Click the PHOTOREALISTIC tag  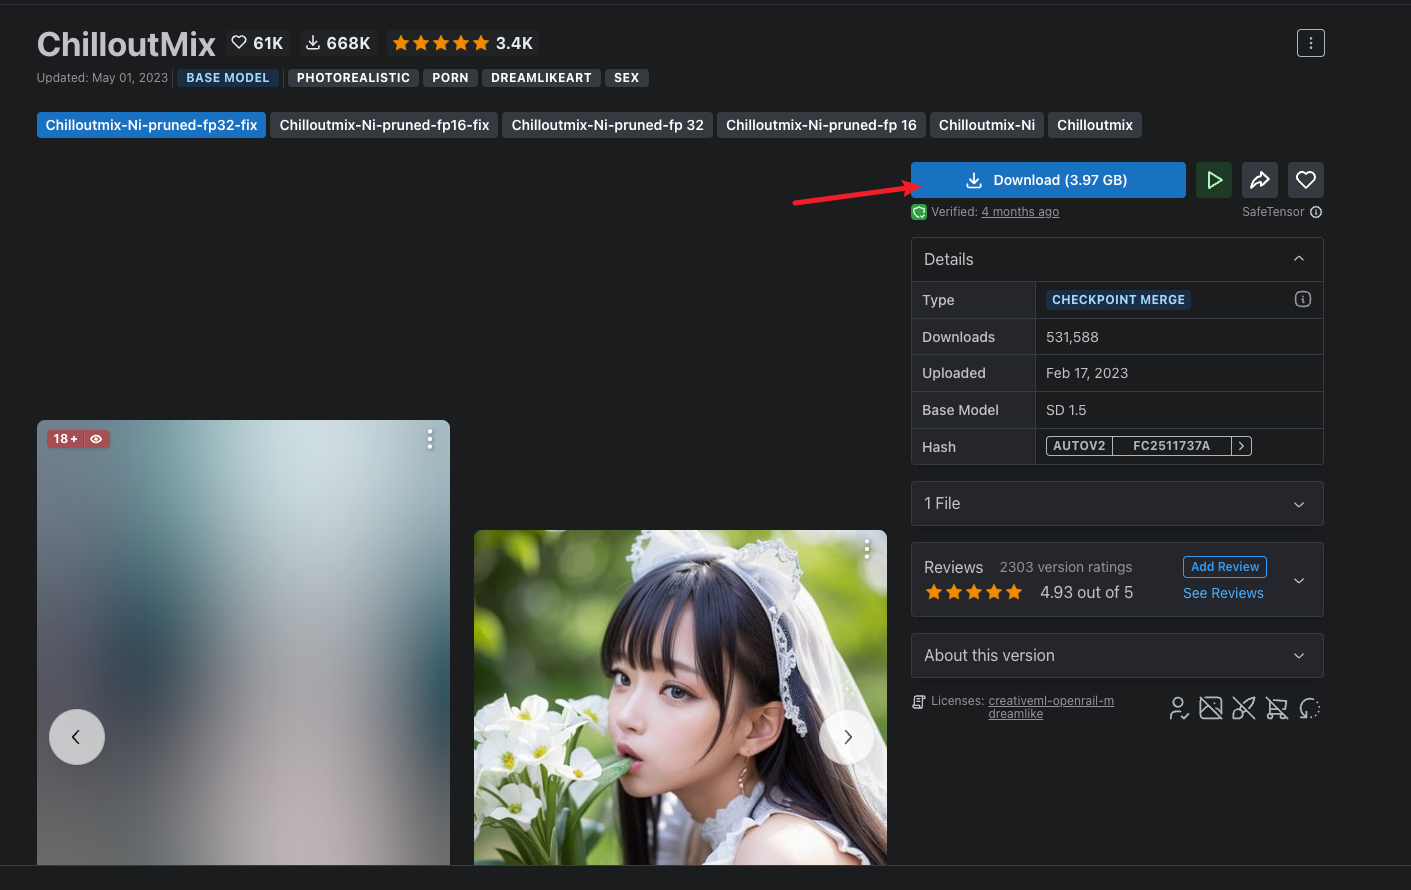pos(353,78)
